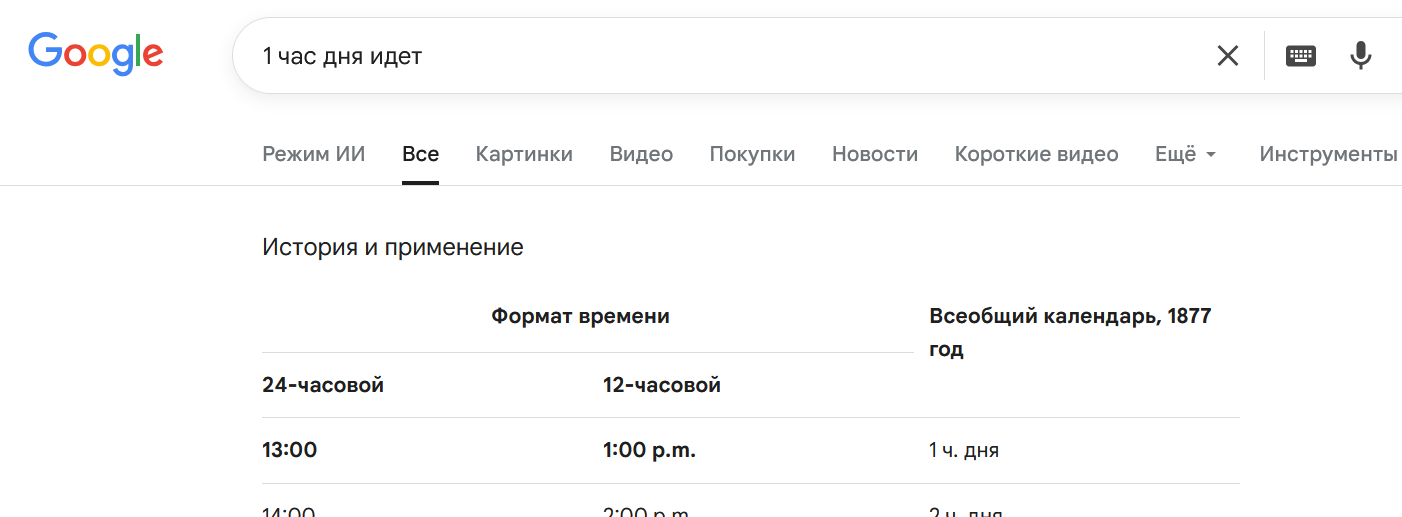This screenshot has width=1402, height=517.
Task: Expand the Ещё dropdown menu
Action: click(x=1185, y=154)
